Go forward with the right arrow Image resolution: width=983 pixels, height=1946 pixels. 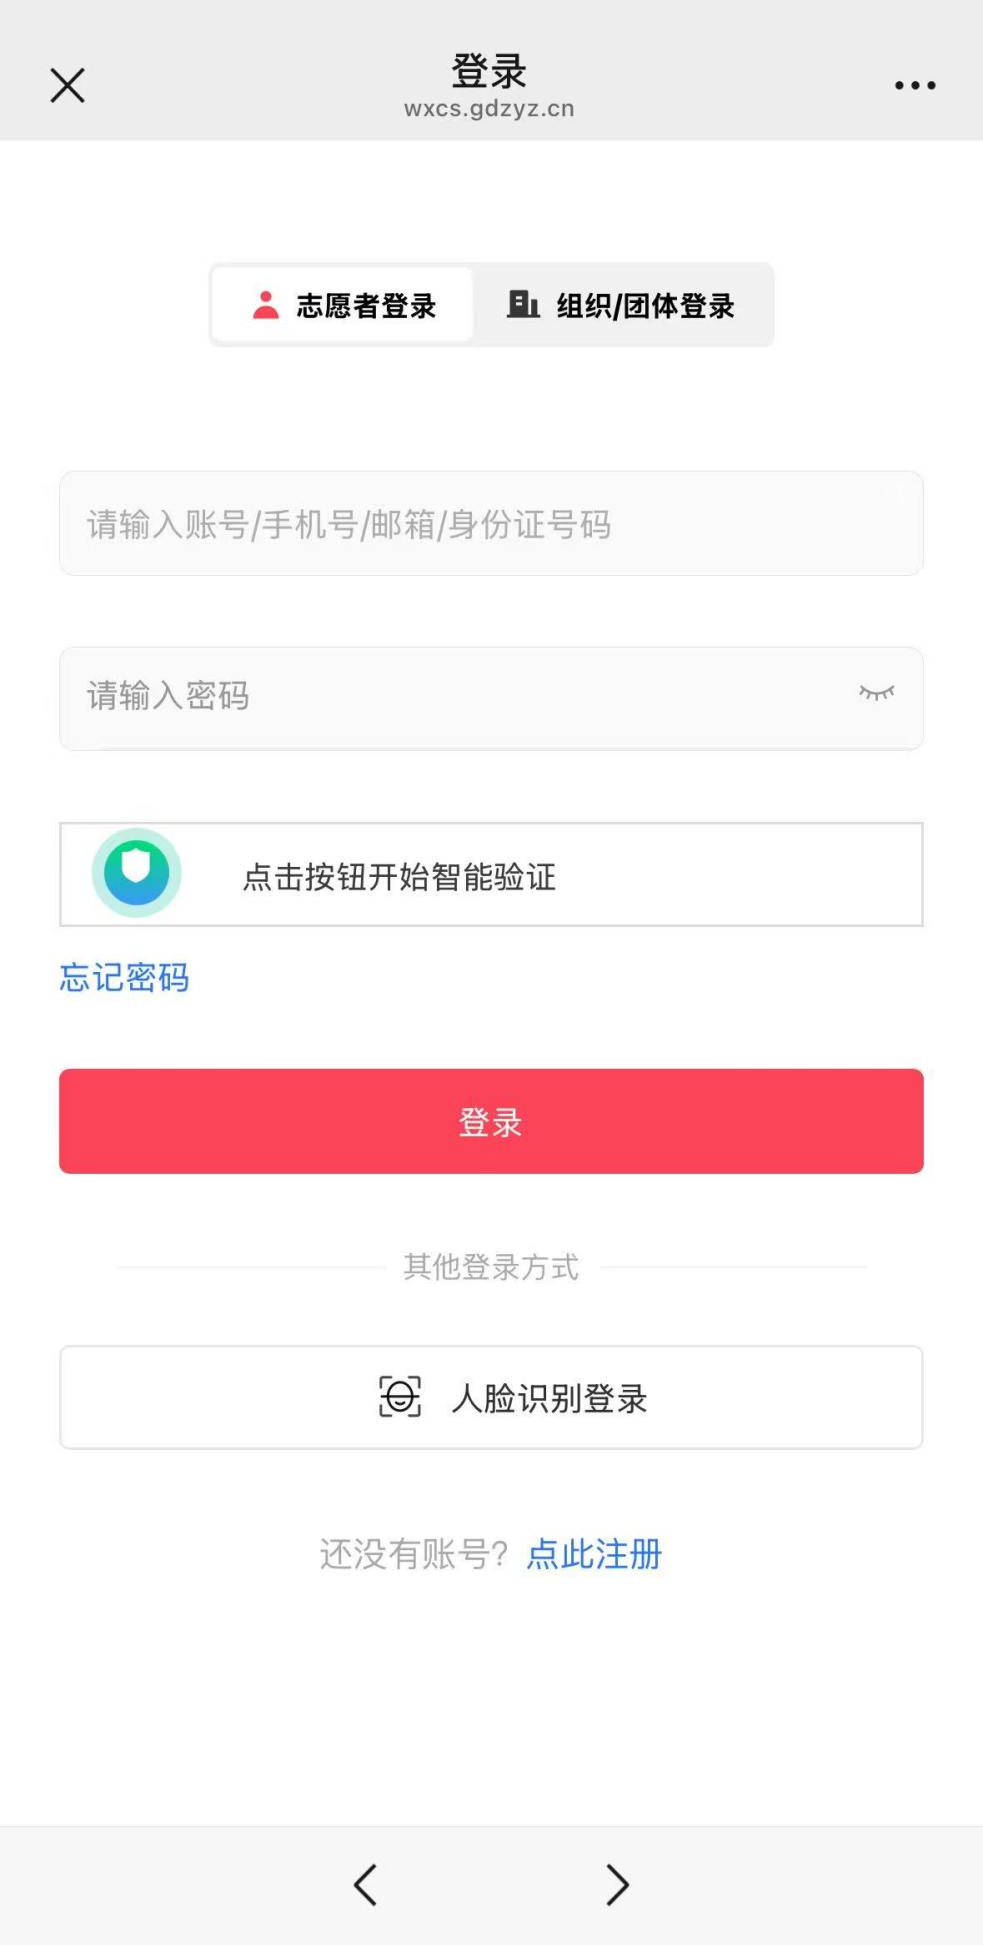click(617, 1885)
